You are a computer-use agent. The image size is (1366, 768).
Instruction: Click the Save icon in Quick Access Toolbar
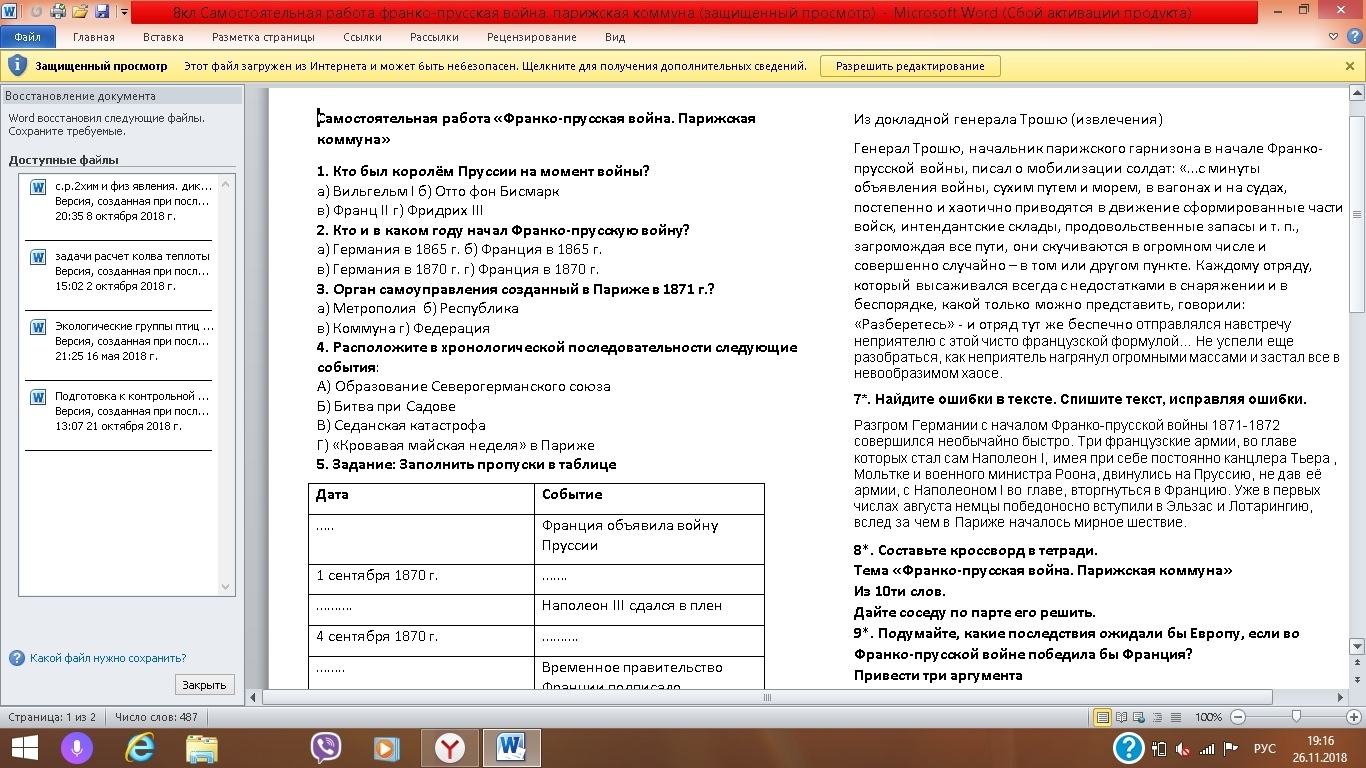[x=101, y=12]
